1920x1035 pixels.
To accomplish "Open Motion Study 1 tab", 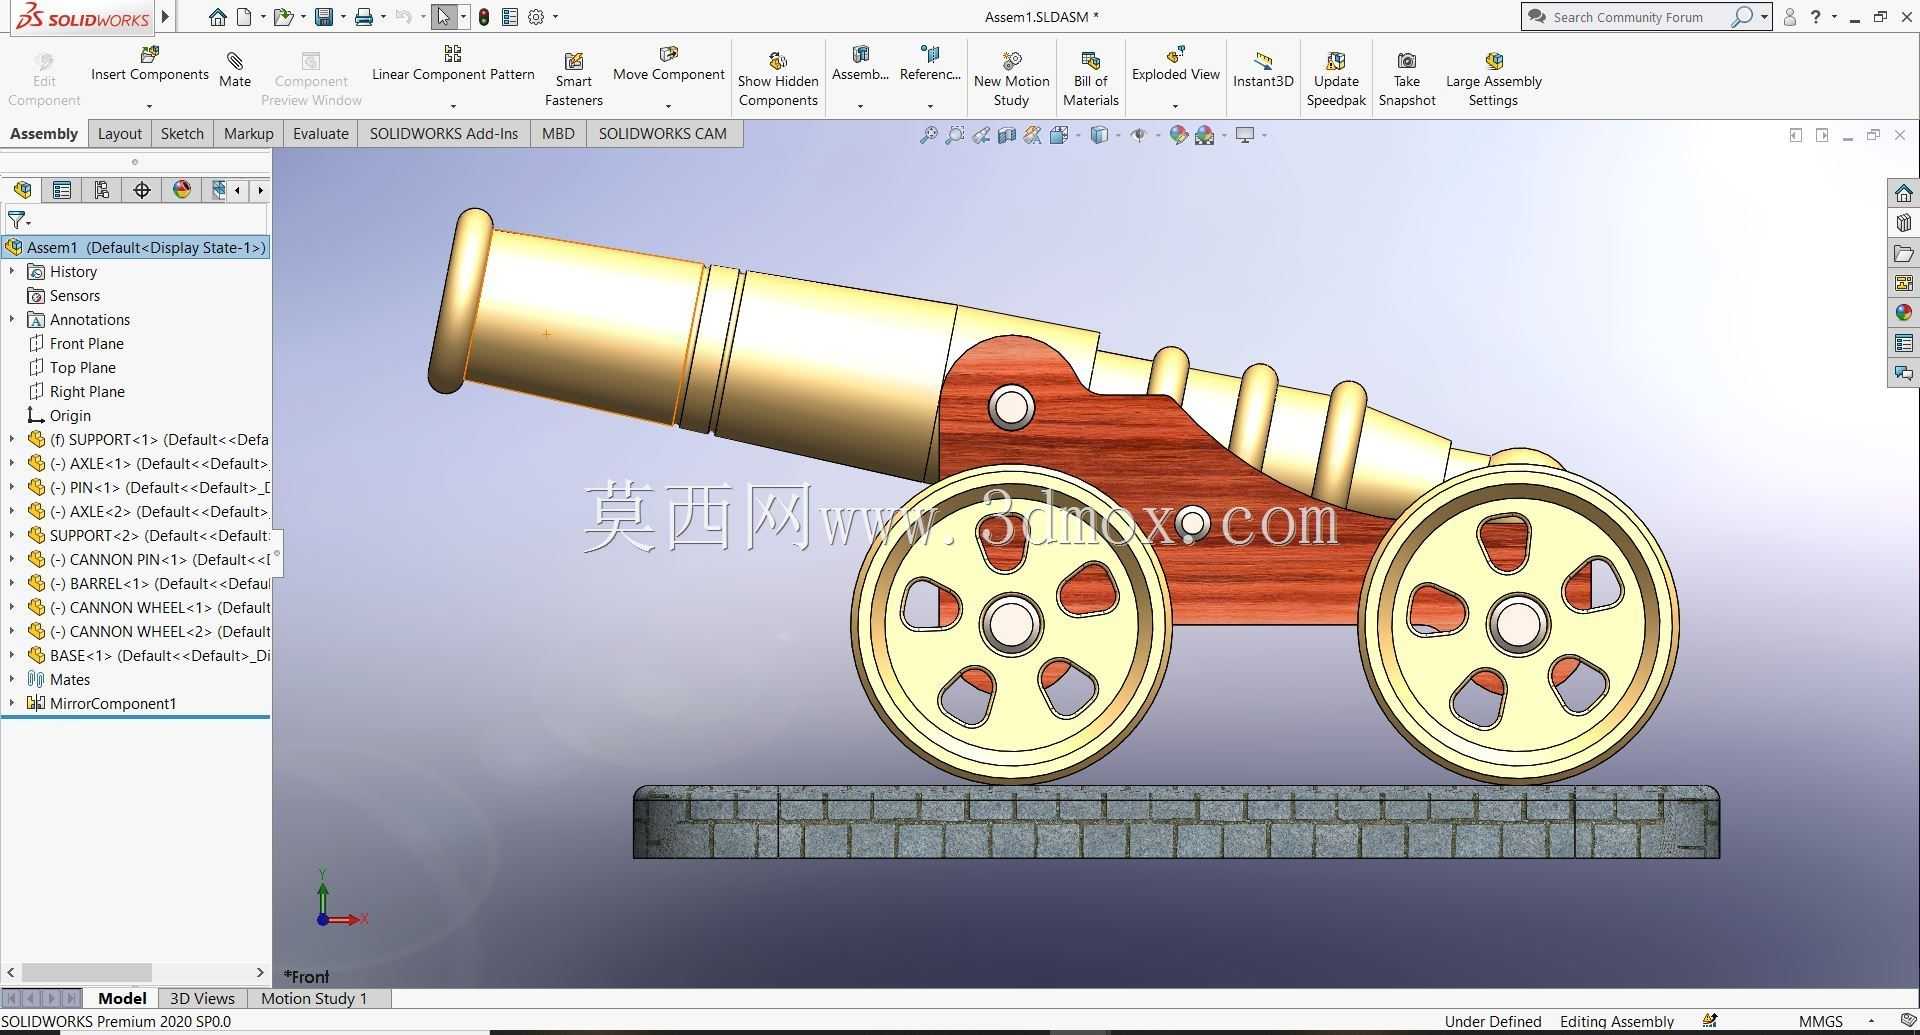I will coord(314,998).
